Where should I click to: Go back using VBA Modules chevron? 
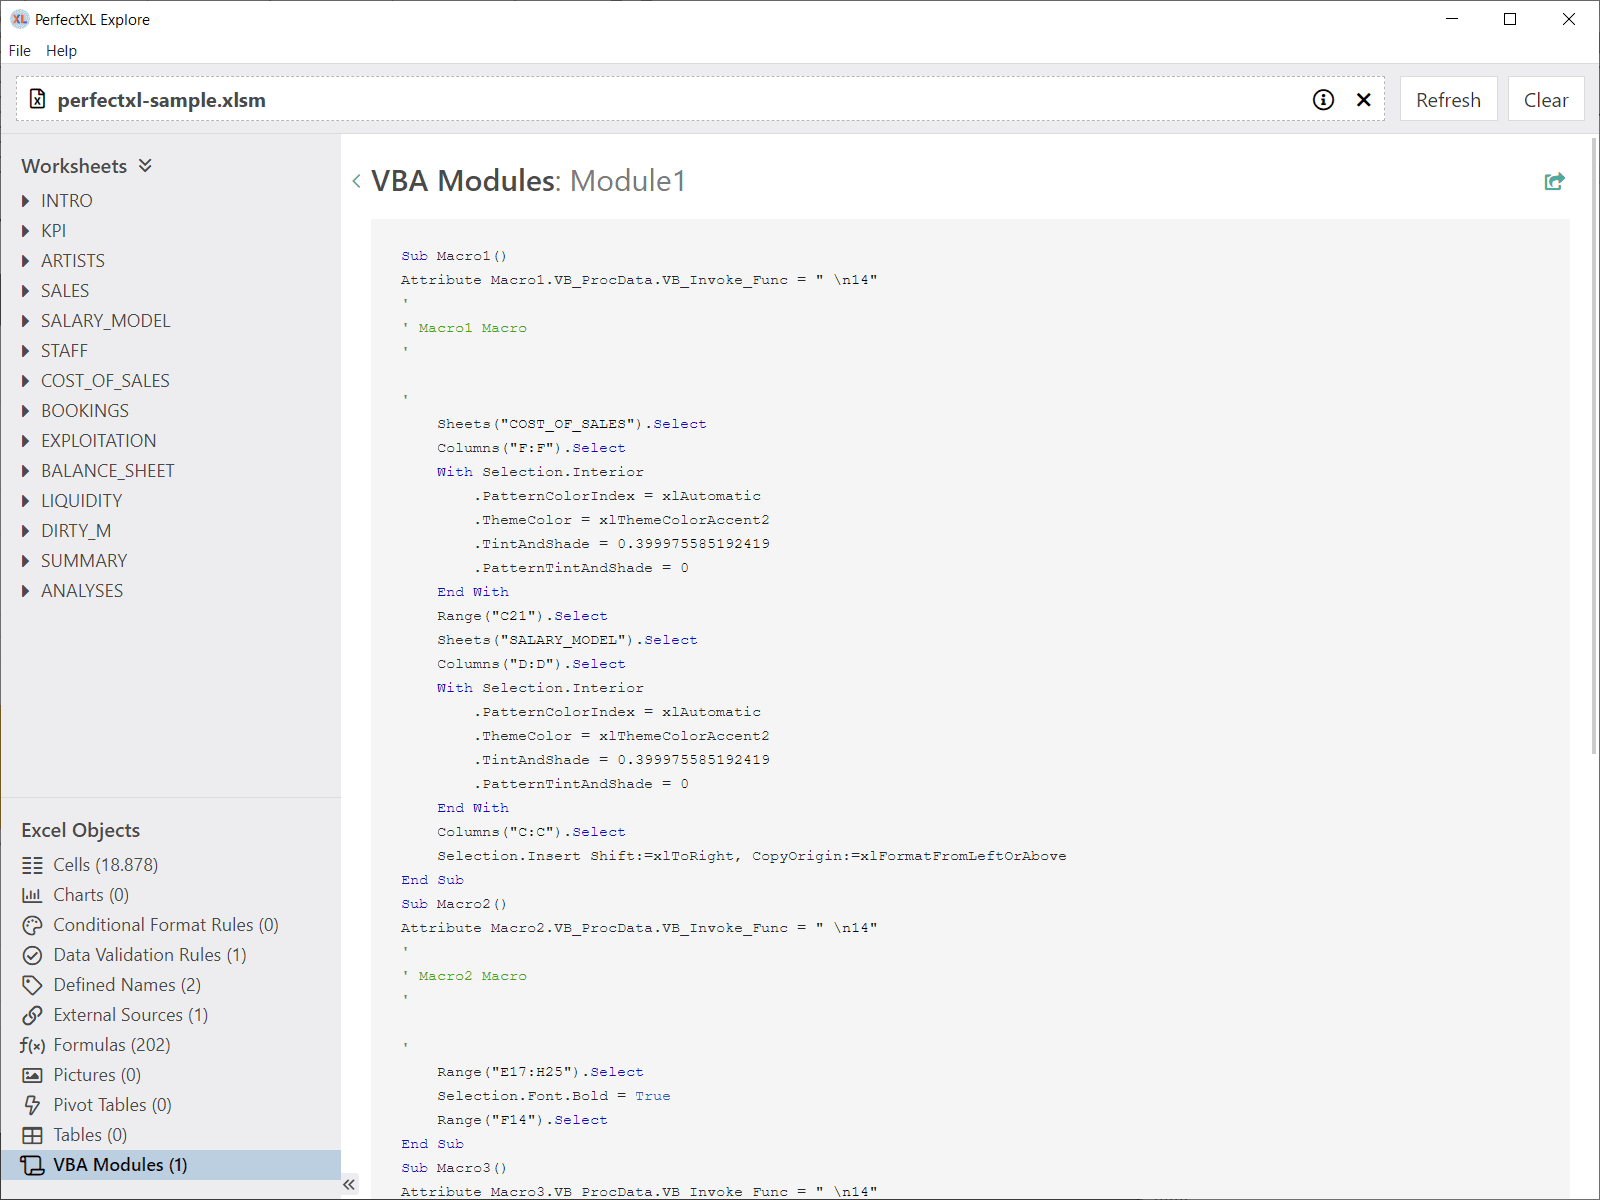[x=357, y=181]
